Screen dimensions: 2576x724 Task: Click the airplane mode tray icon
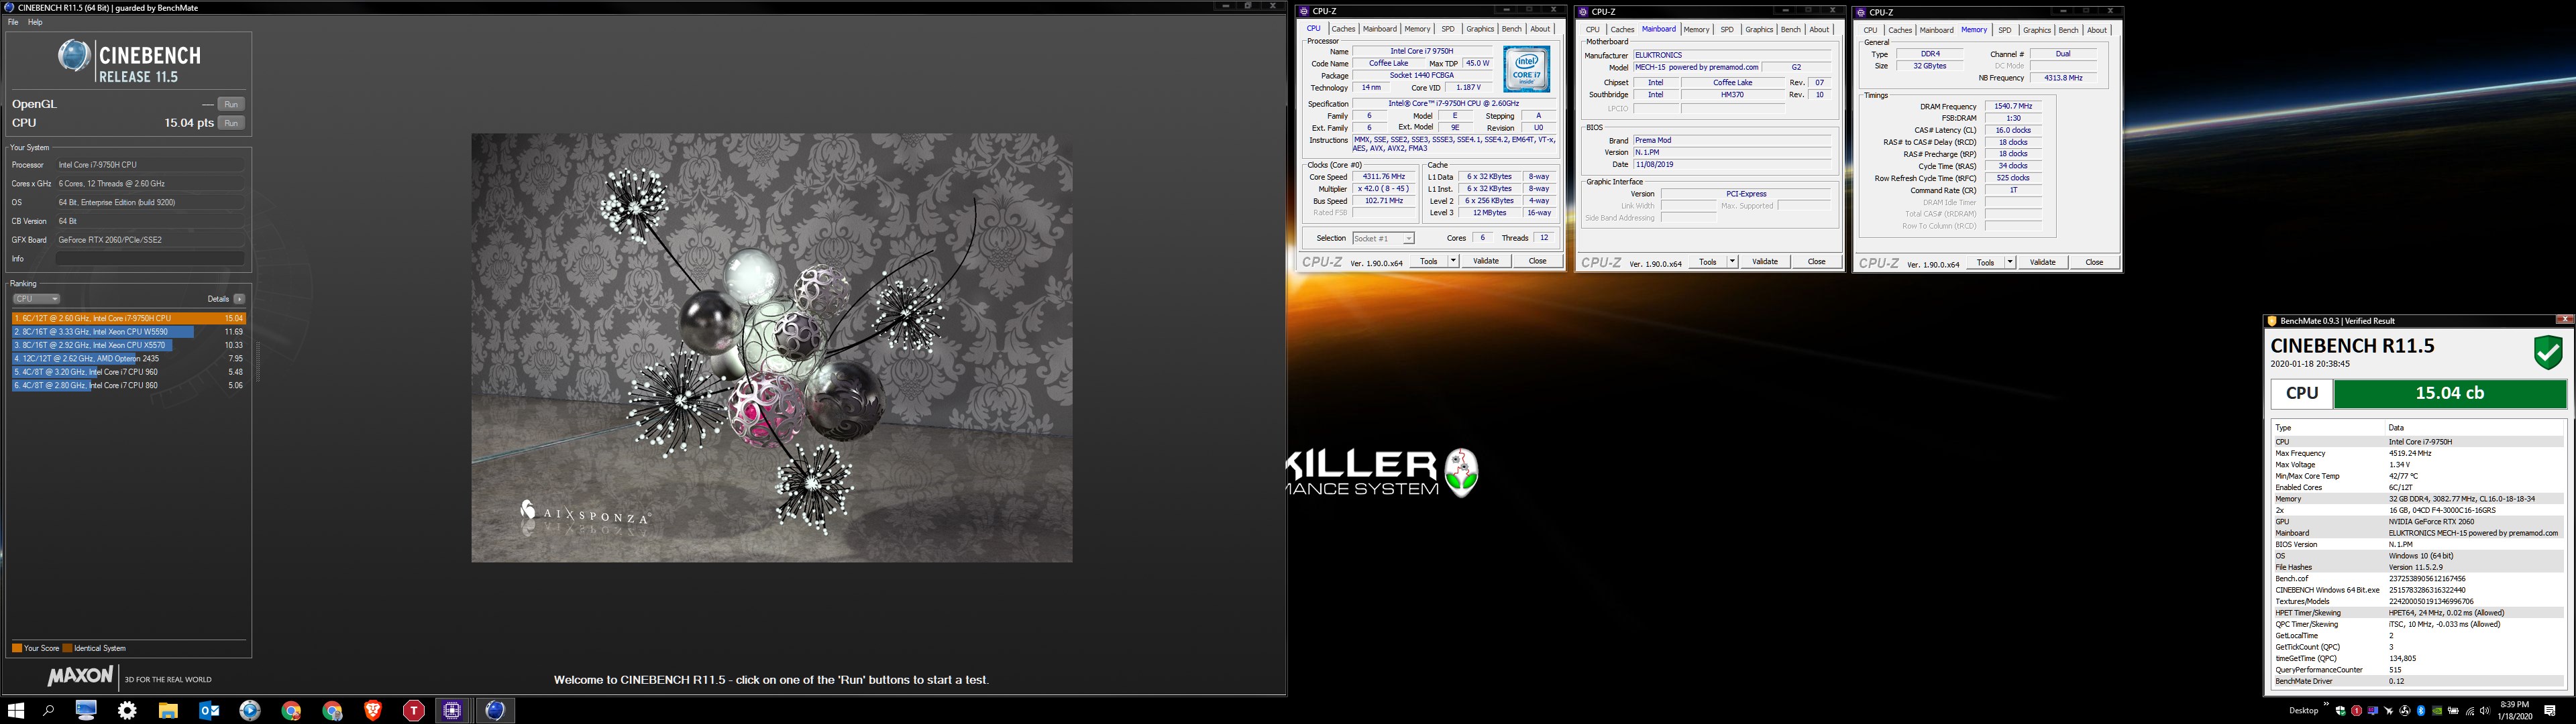[2389, 711]
